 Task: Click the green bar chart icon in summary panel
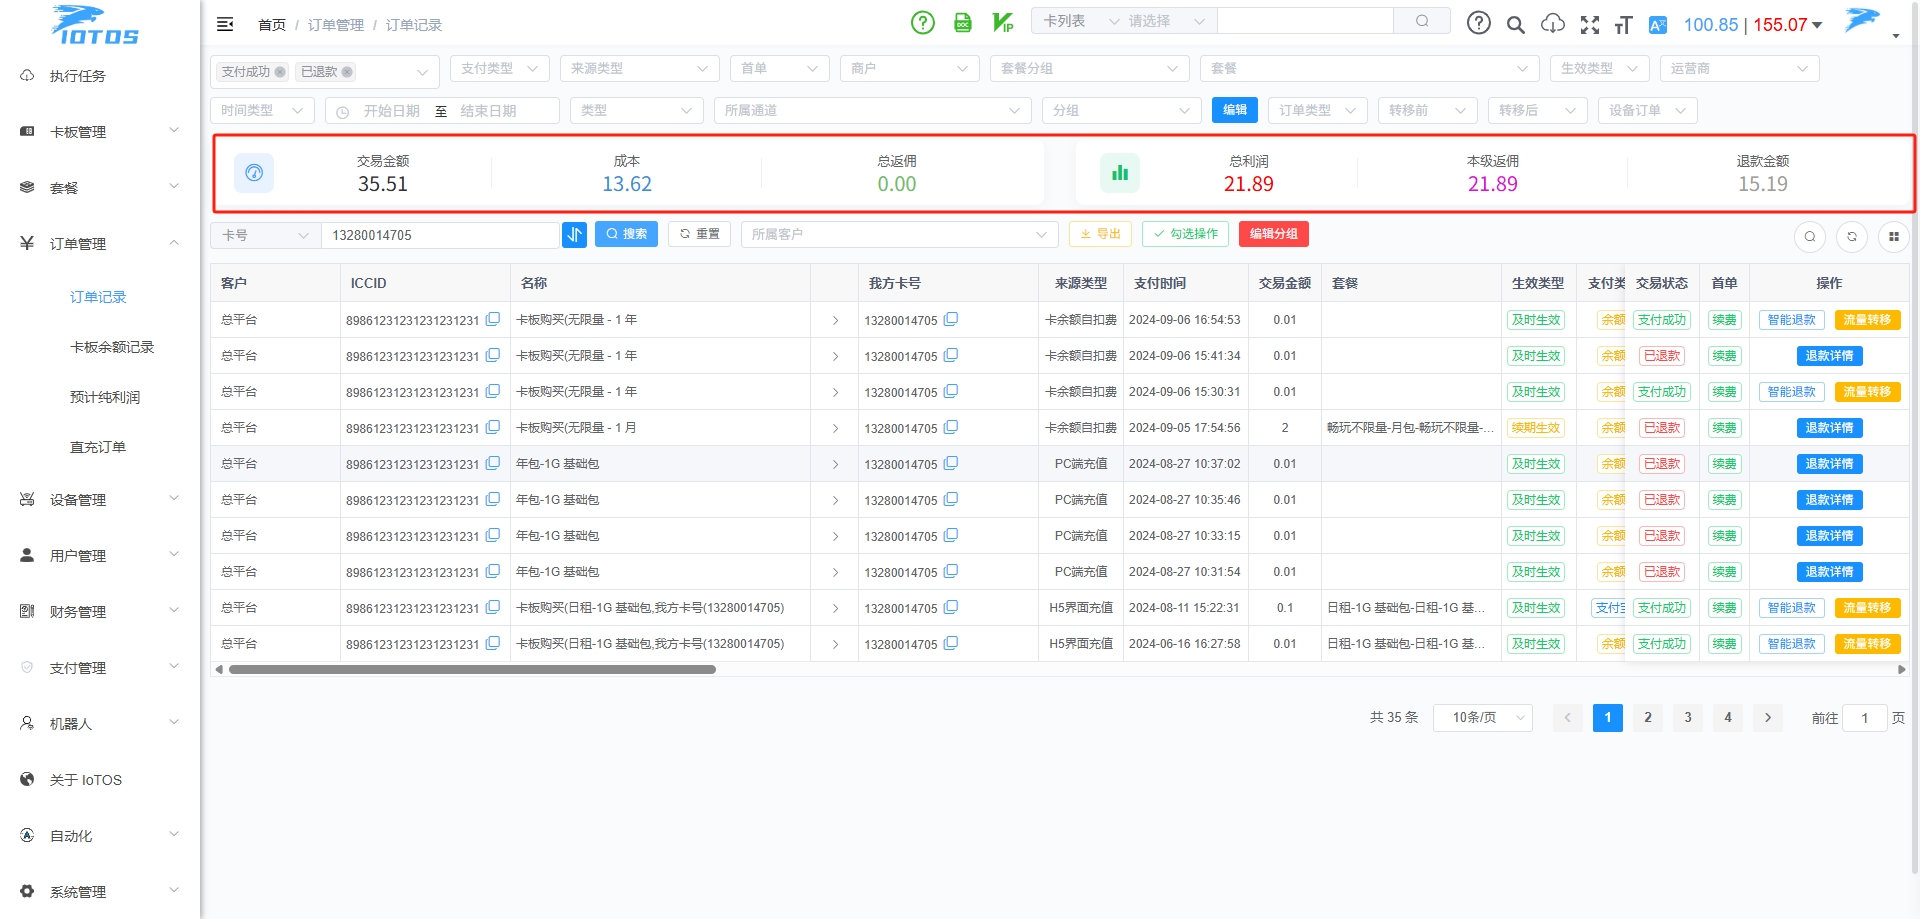(x=1120, y=173)
